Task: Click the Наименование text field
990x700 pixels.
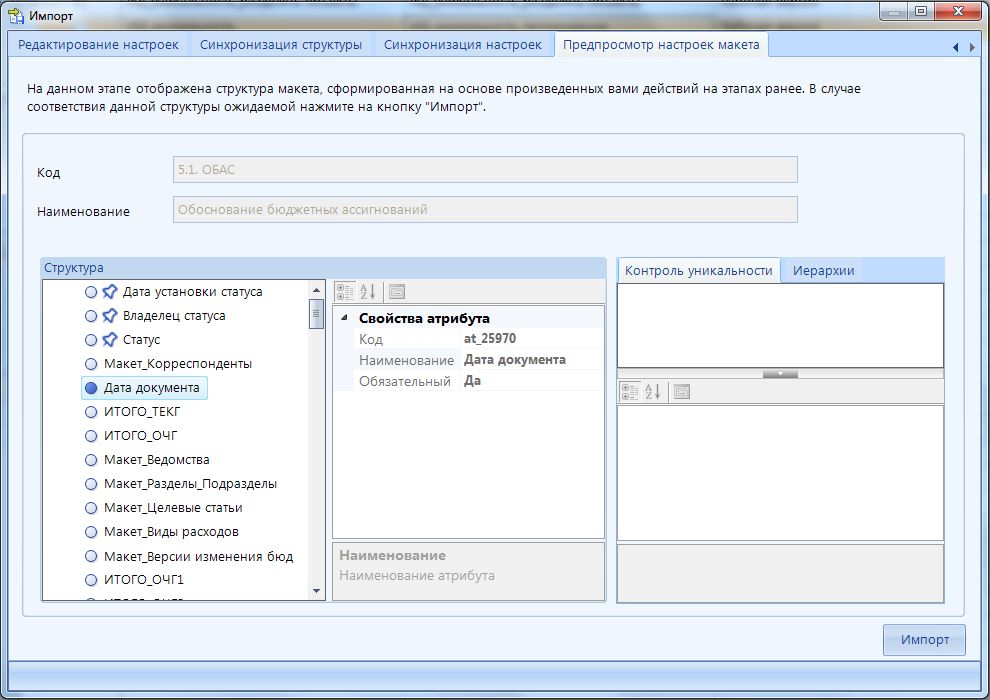Action: coord(485,210)
